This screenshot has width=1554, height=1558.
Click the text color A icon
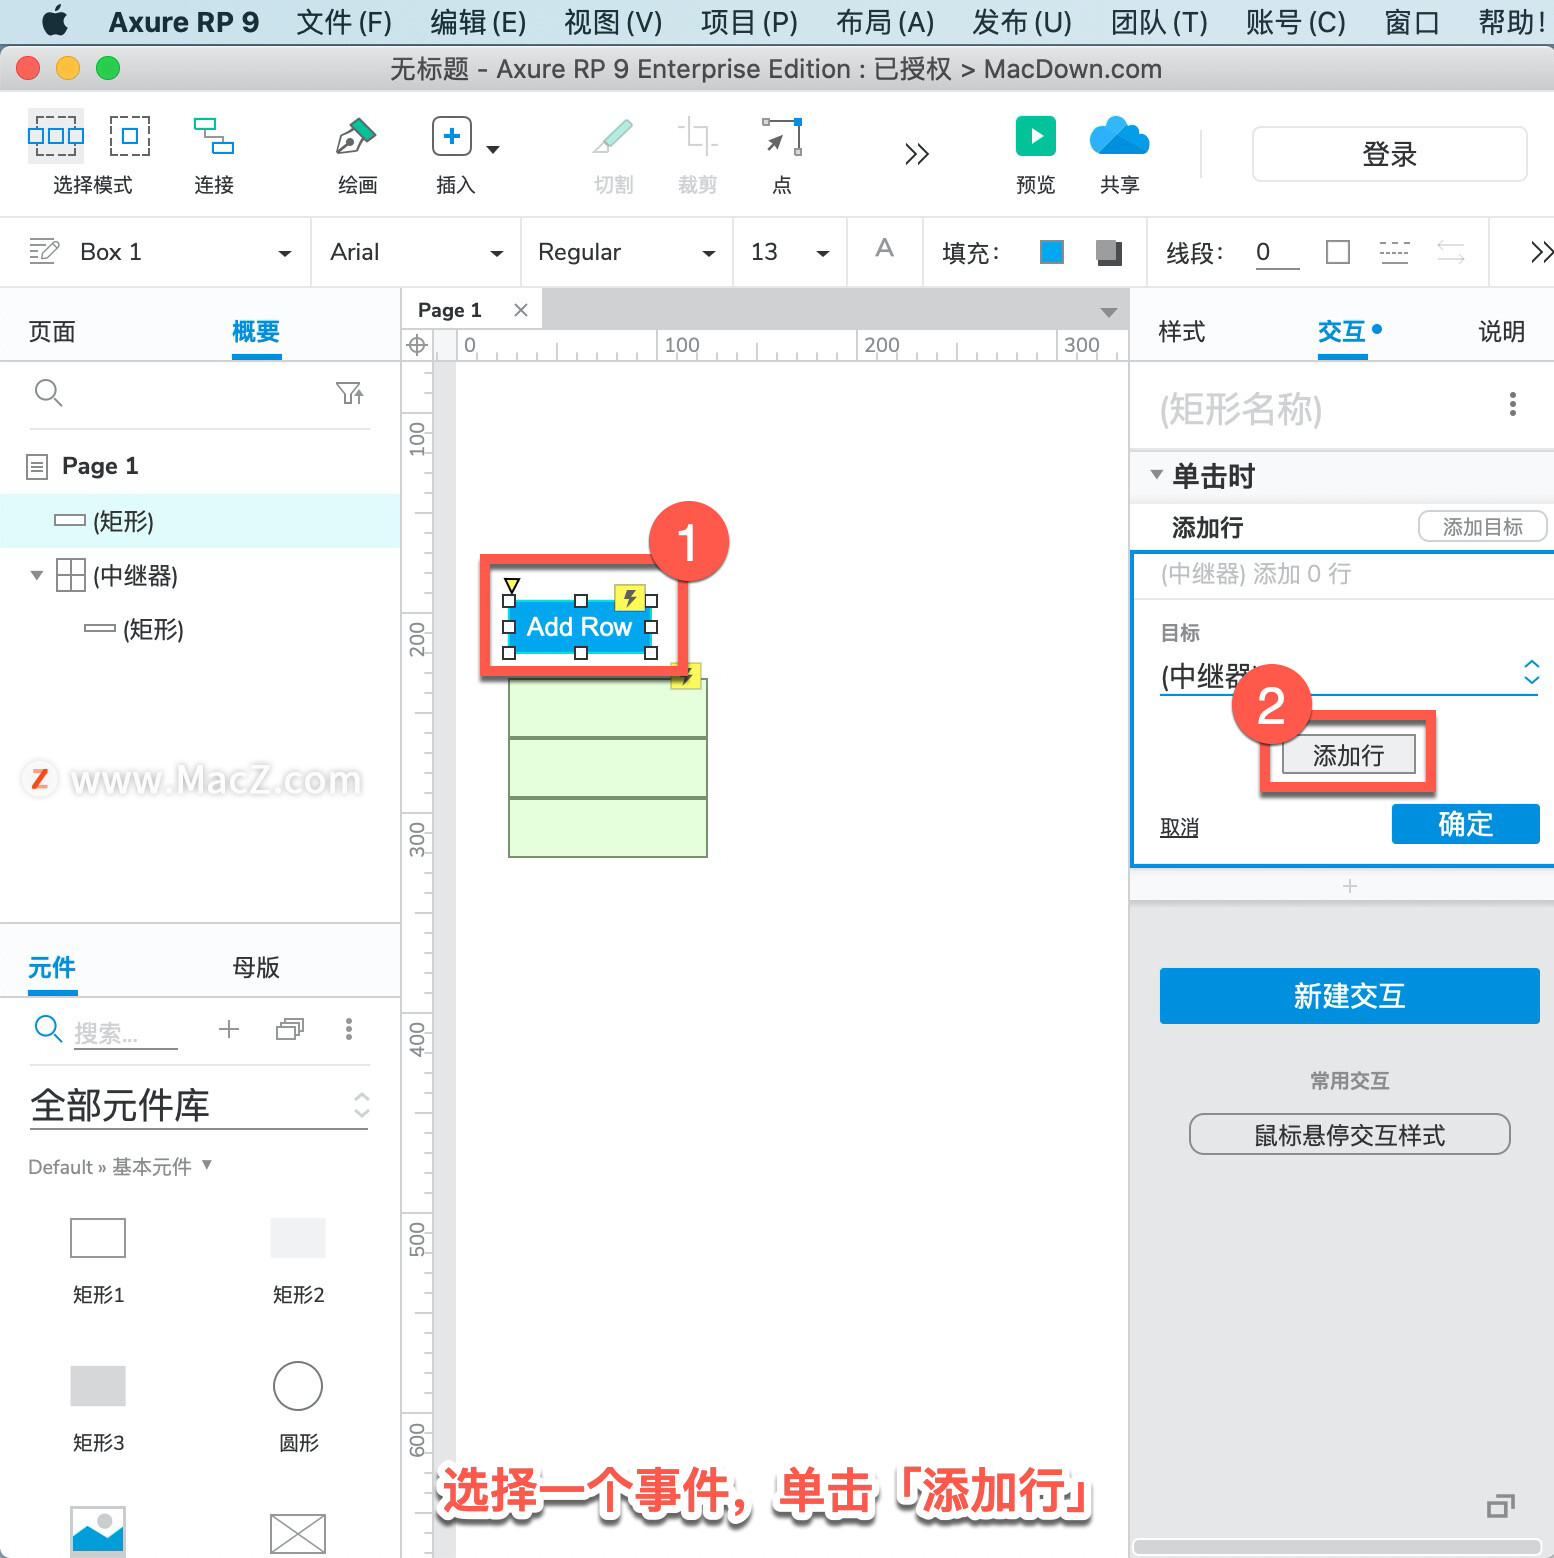(884, 248)
